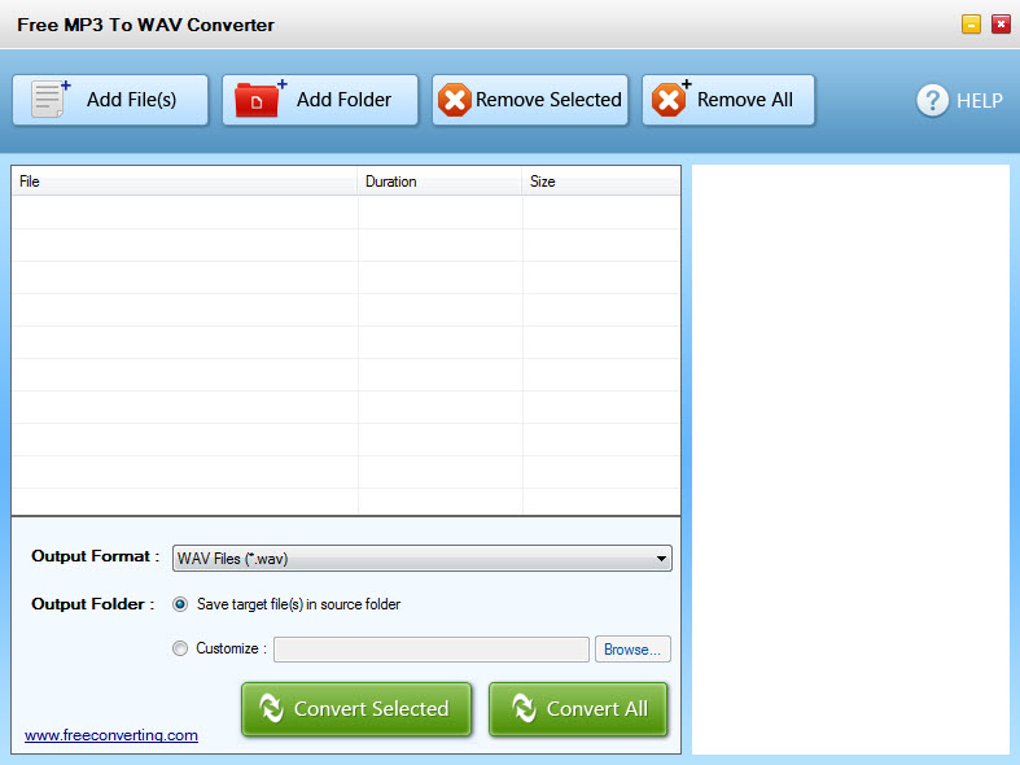This screenshot has width=1020, height=765.
Task: Open the www.freeconverting.com link
Action: point(111,735)
